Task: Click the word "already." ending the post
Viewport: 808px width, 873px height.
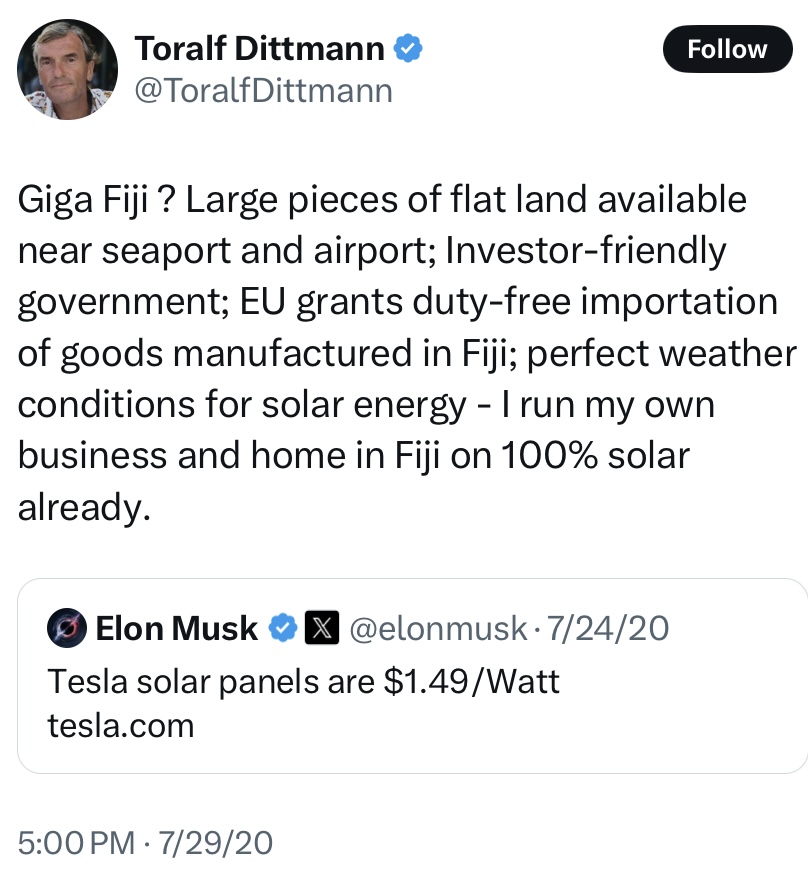Action: 84,508
